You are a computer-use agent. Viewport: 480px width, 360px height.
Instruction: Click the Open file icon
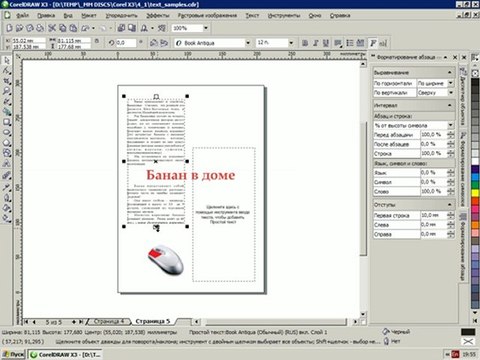click(20, 28)
